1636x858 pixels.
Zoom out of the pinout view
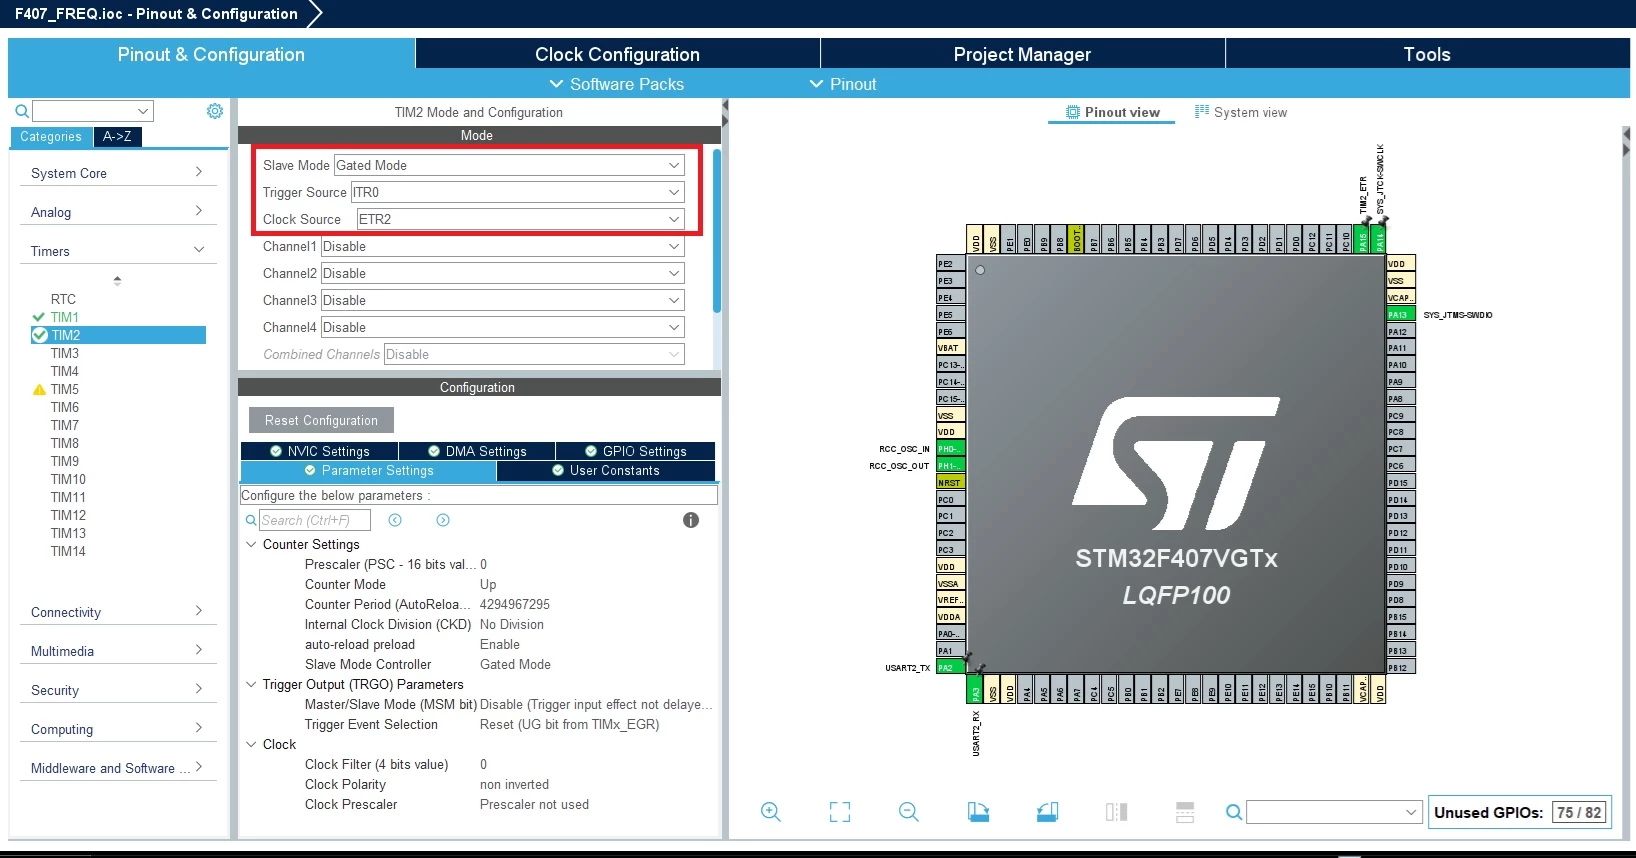[x=909, y=812]
